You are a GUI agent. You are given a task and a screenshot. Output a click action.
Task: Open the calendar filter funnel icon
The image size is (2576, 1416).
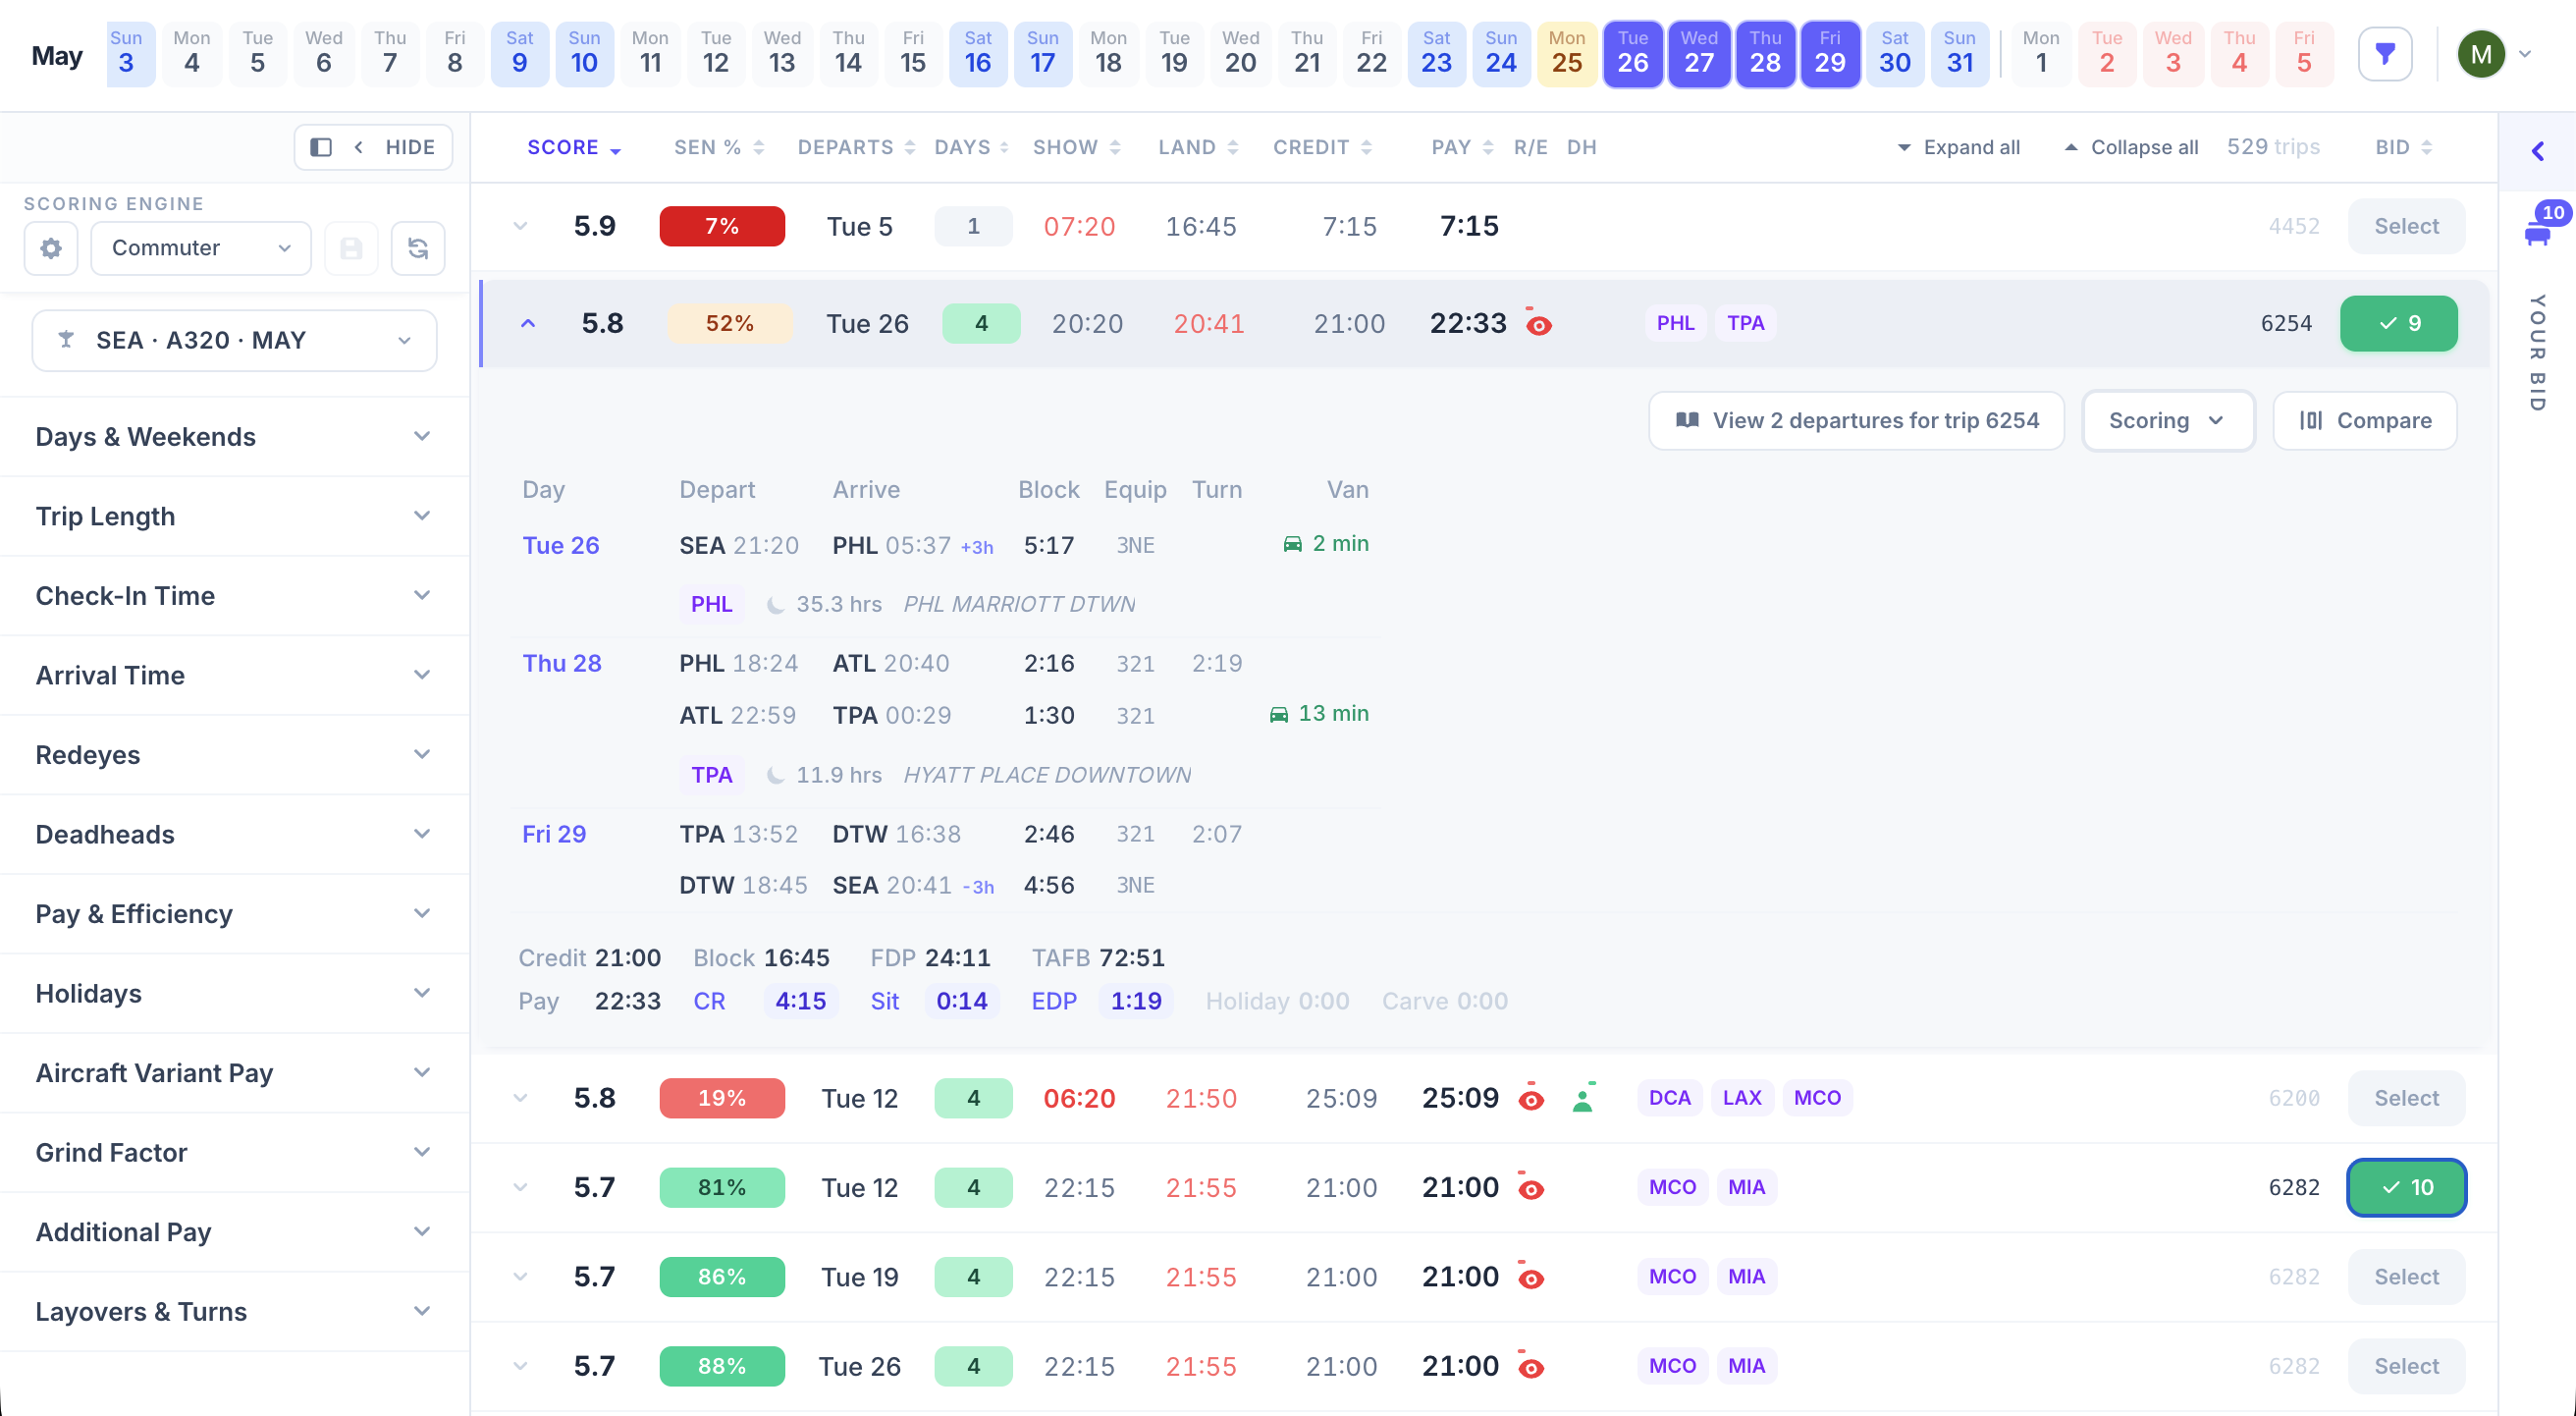2385,54
